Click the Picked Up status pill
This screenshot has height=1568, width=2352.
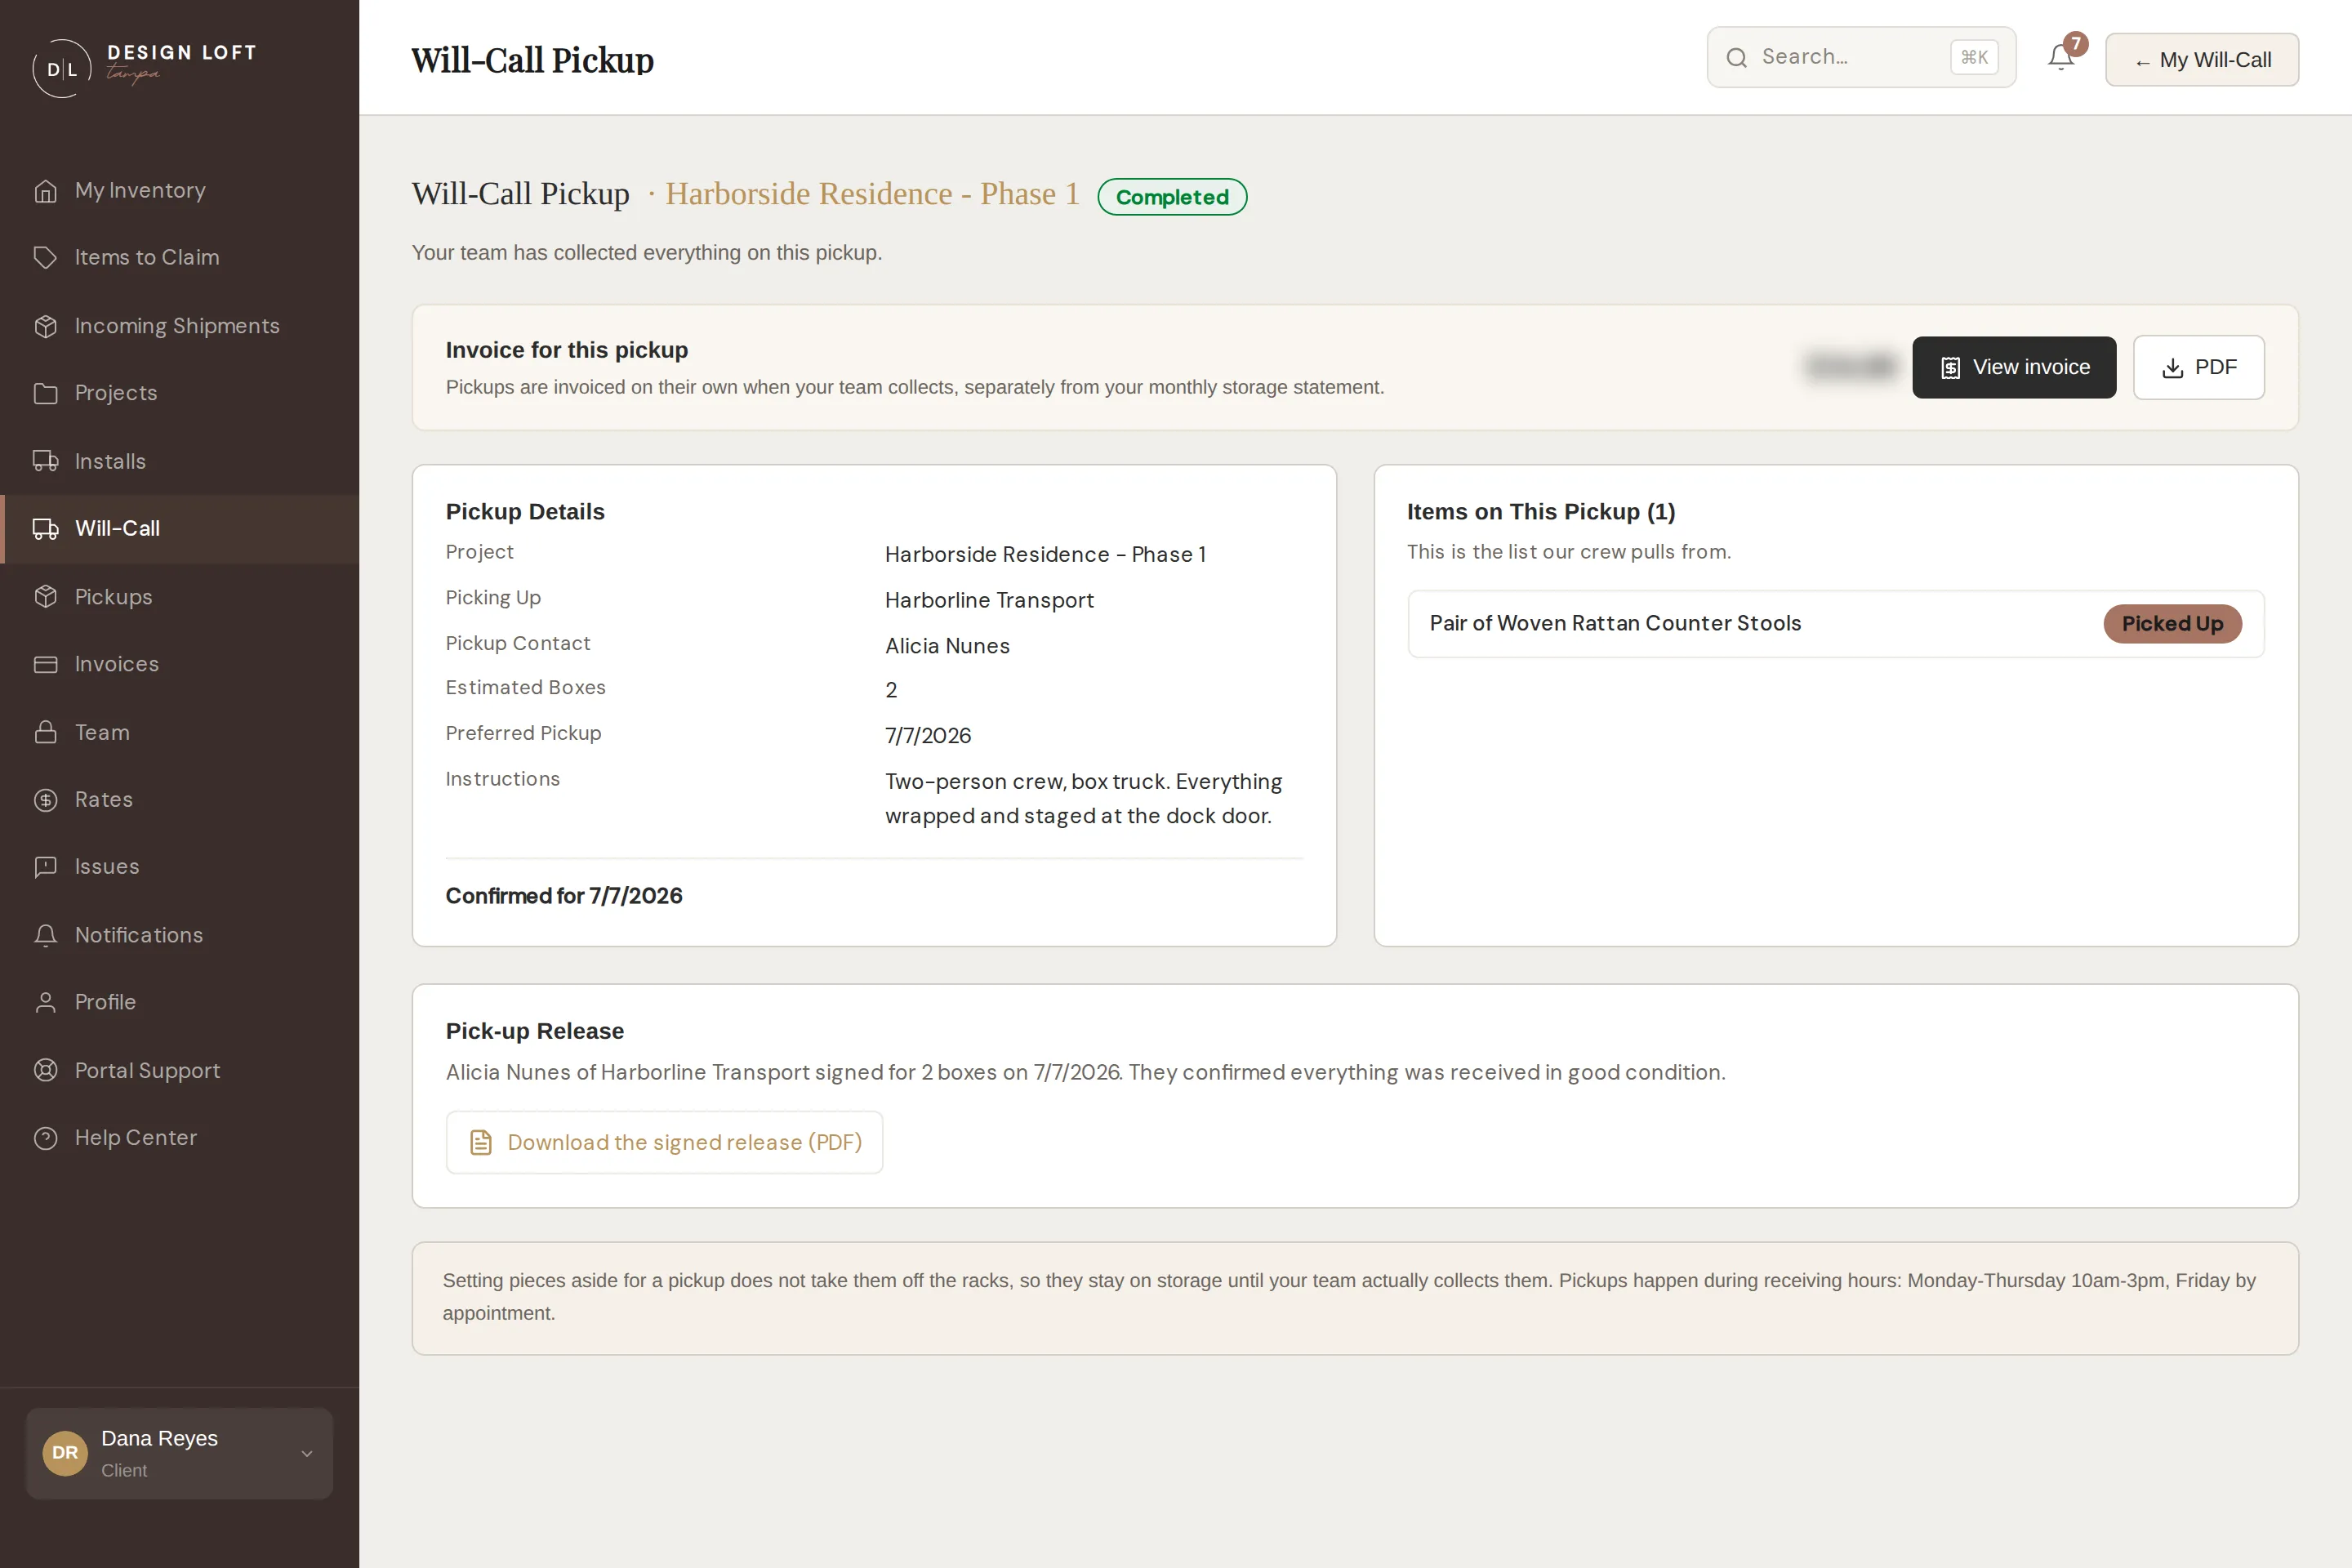[2172, 623]
